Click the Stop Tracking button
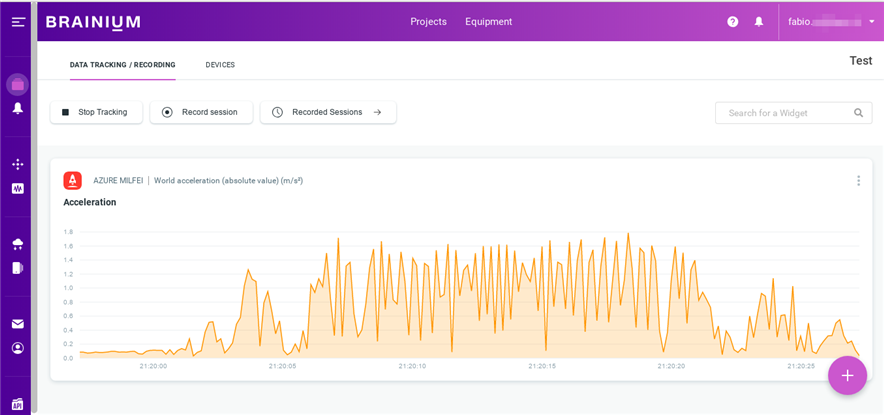884x415 pixels. (x=96, y=112)
